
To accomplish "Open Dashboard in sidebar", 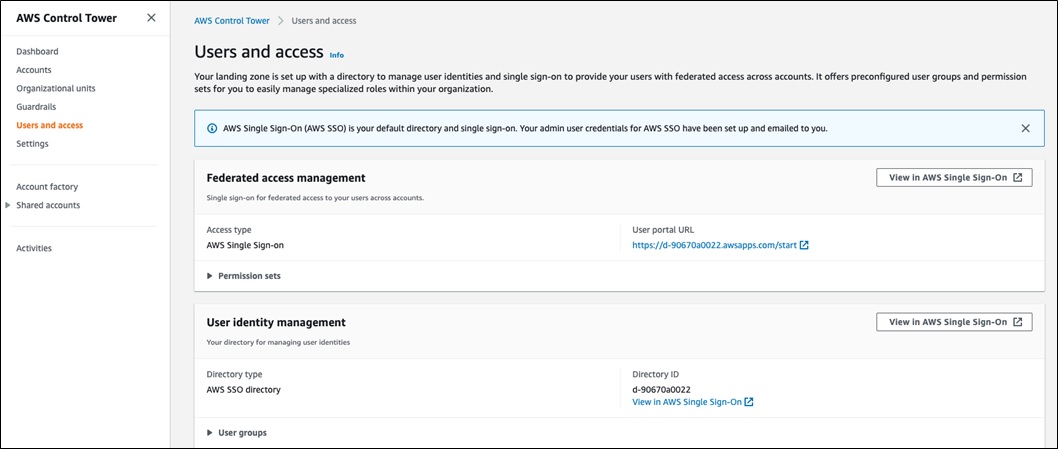I will tap(37, 51).
